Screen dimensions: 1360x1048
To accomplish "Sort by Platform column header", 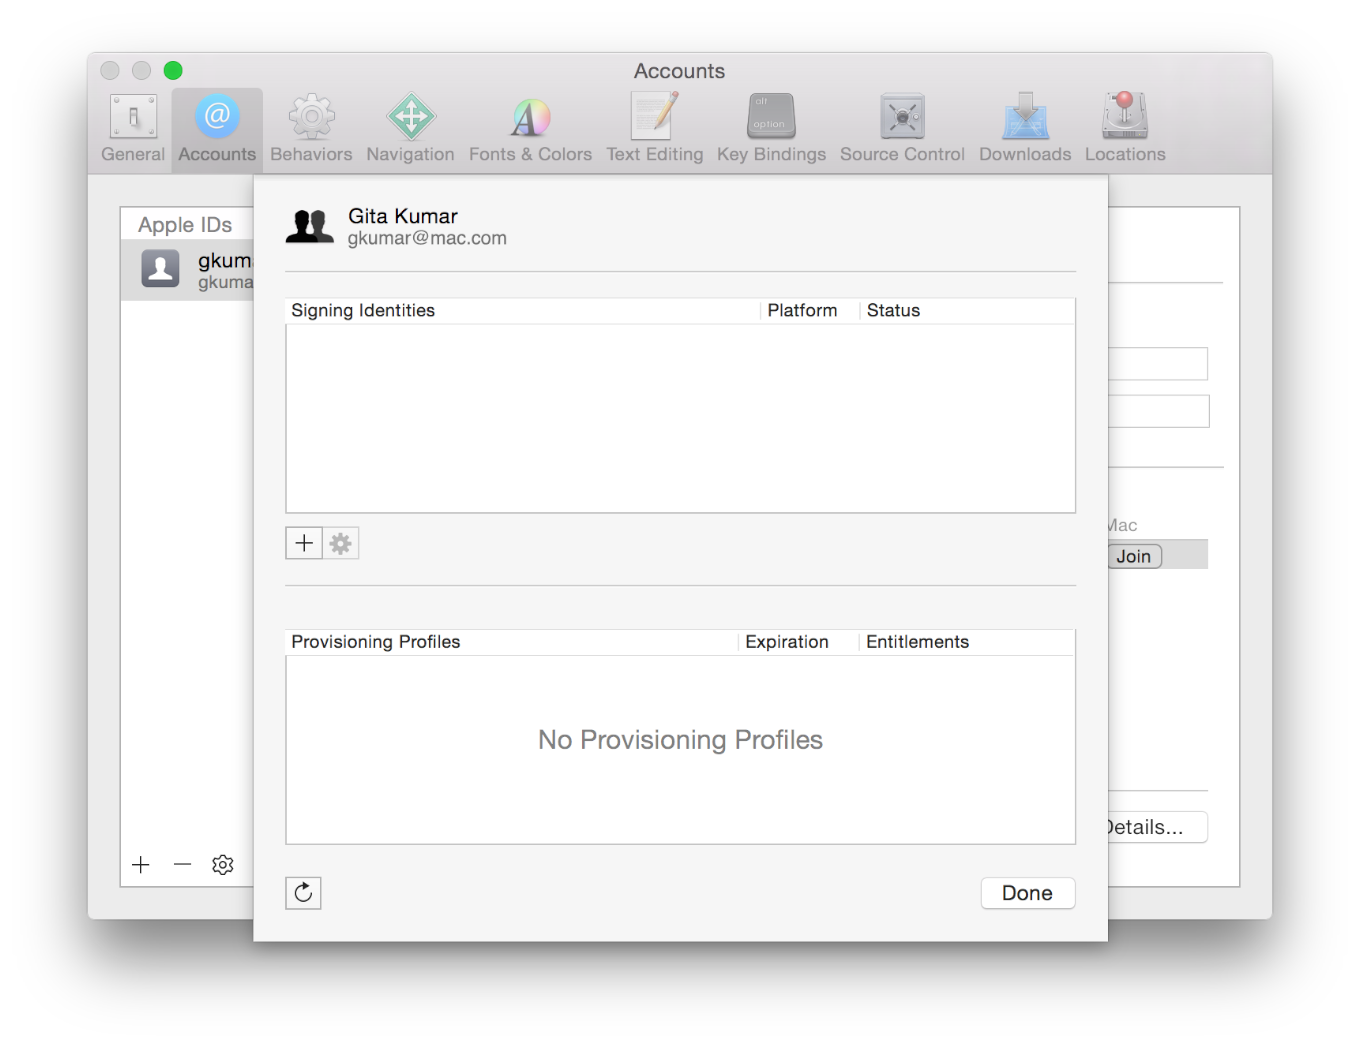I will coord(810,310).
